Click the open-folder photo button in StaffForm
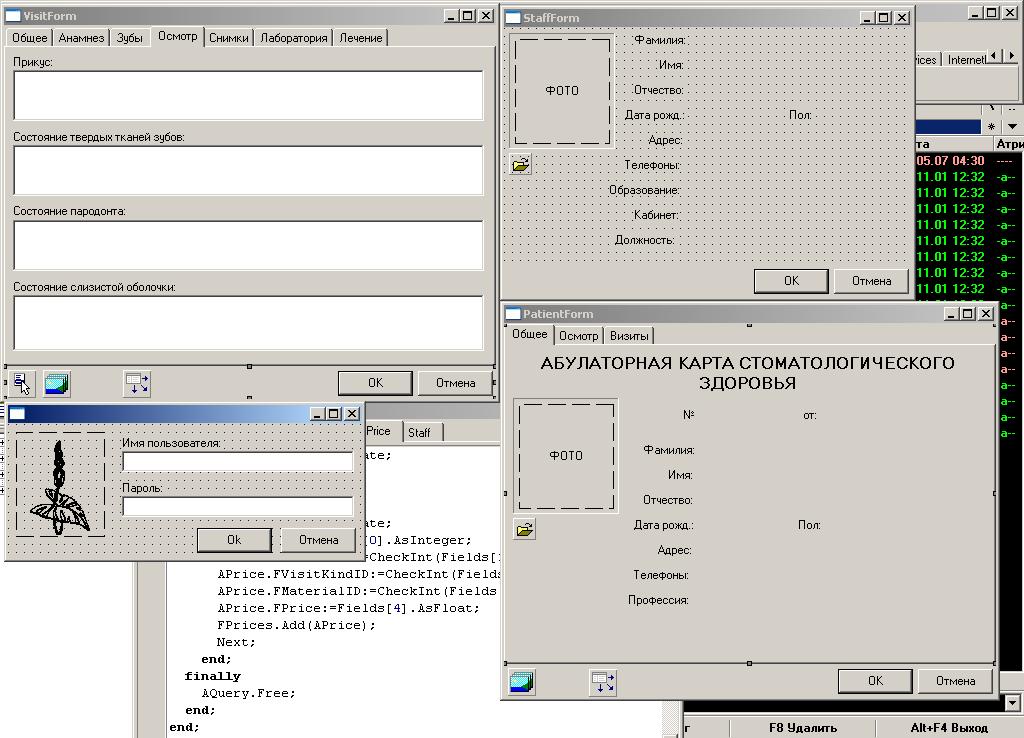 click(x=520, y=164)
